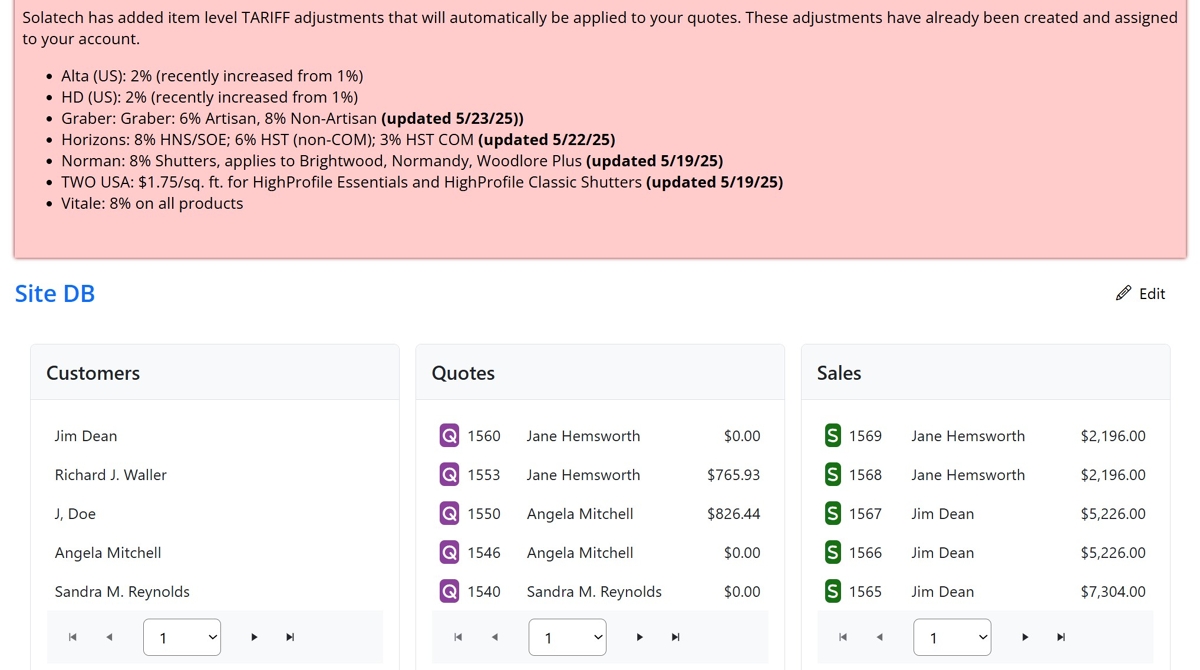Click the Quotes panel header
The image size is (1200, 670).
click(x=600, y=373)
